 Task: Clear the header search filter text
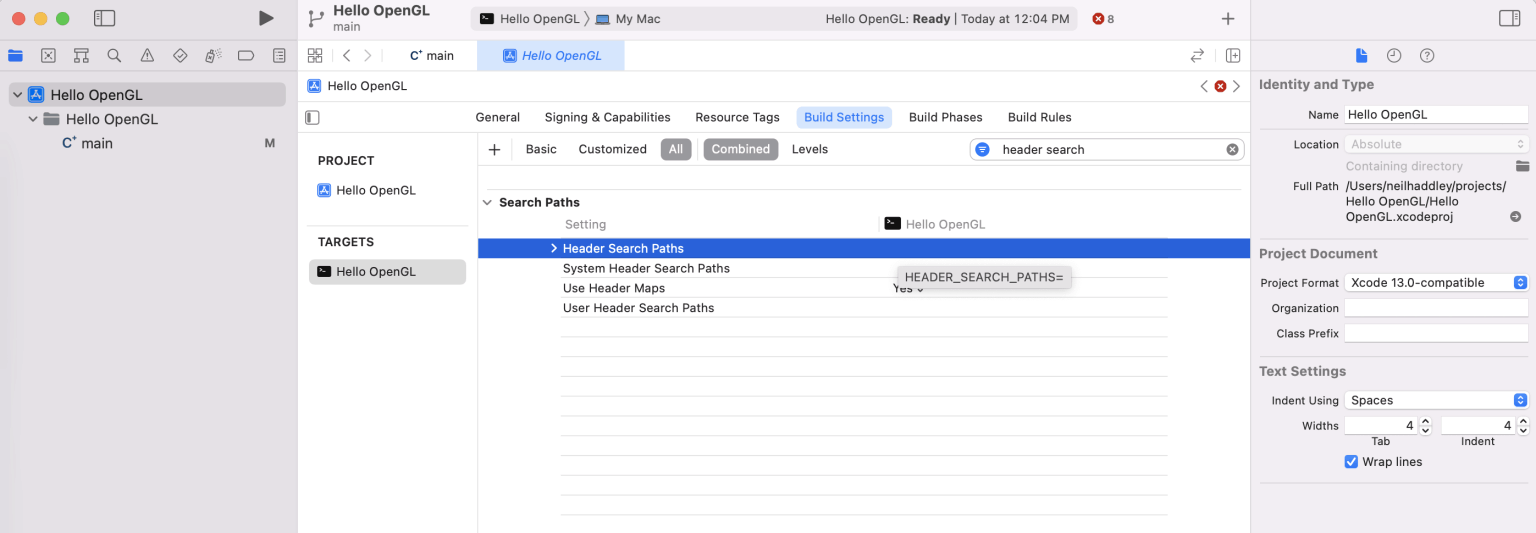pos(1233,150)
